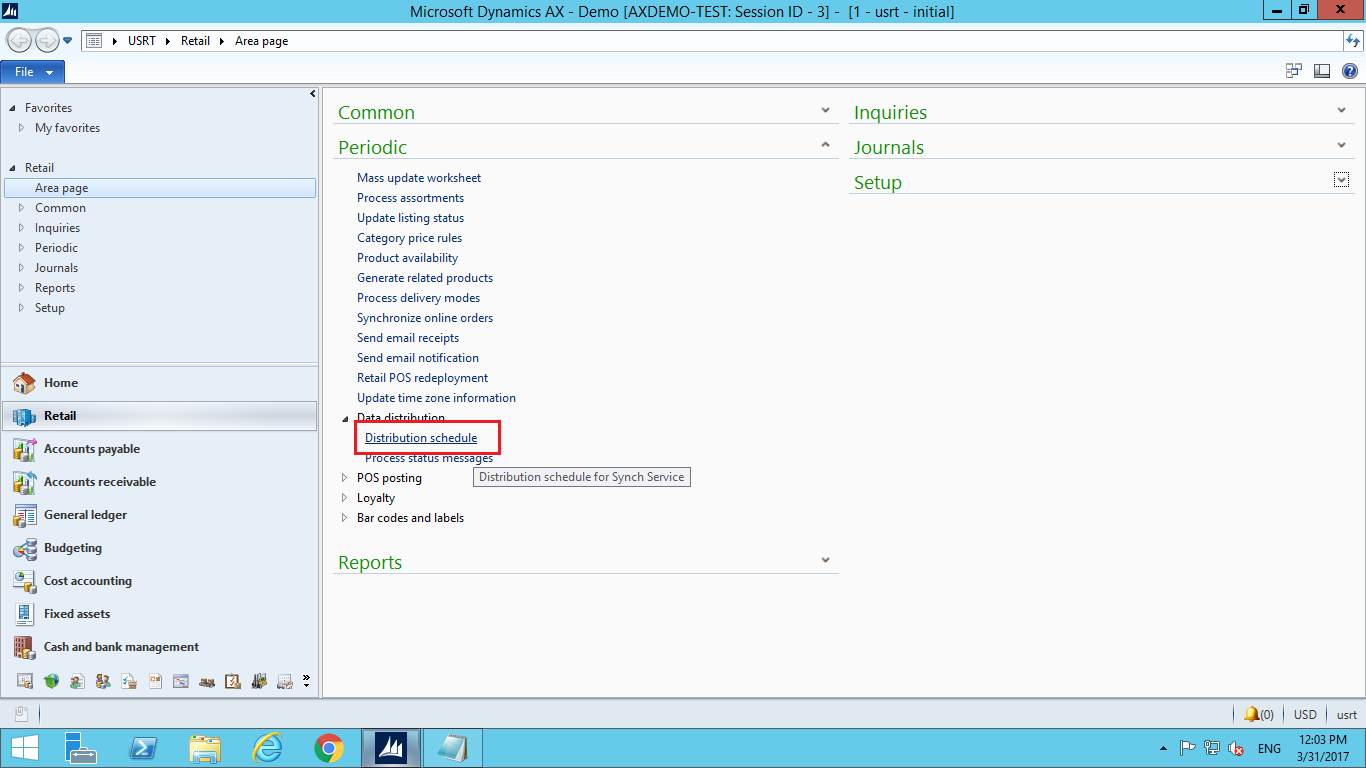This screenshot has width=1366, height=768.
Task: Open Synchronize online orders
Action: coord(425,318)
